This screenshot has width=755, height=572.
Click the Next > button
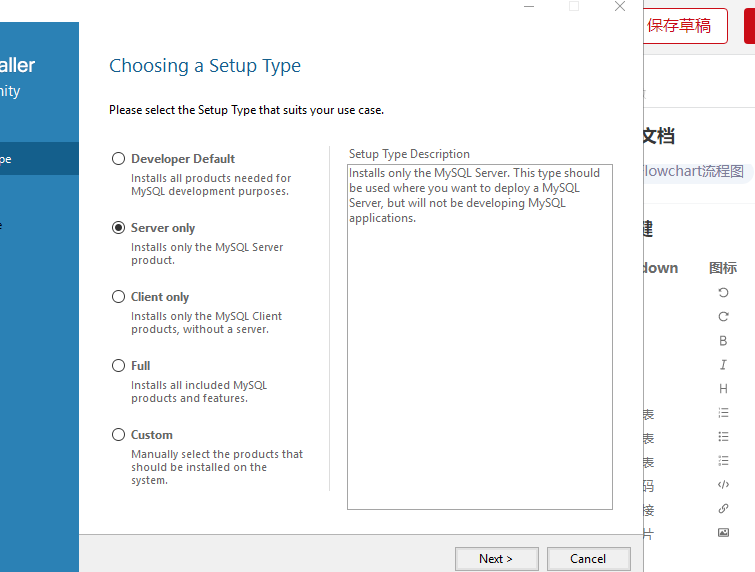(x=496, y=559)
